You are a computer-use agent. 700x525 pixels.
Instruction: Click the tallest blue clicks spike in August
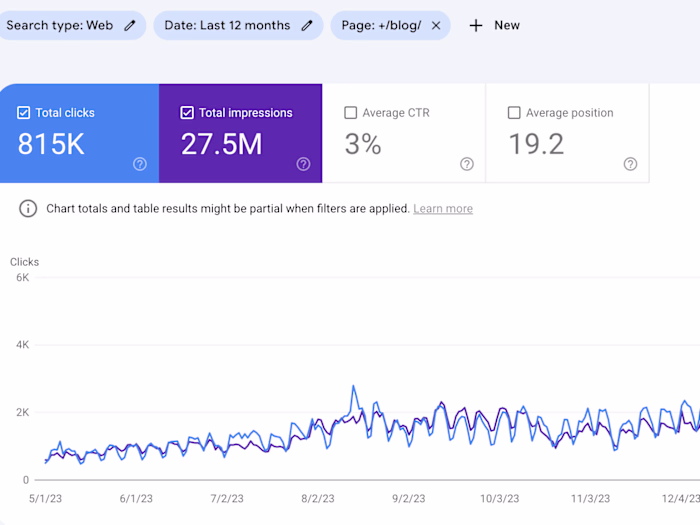354,387
